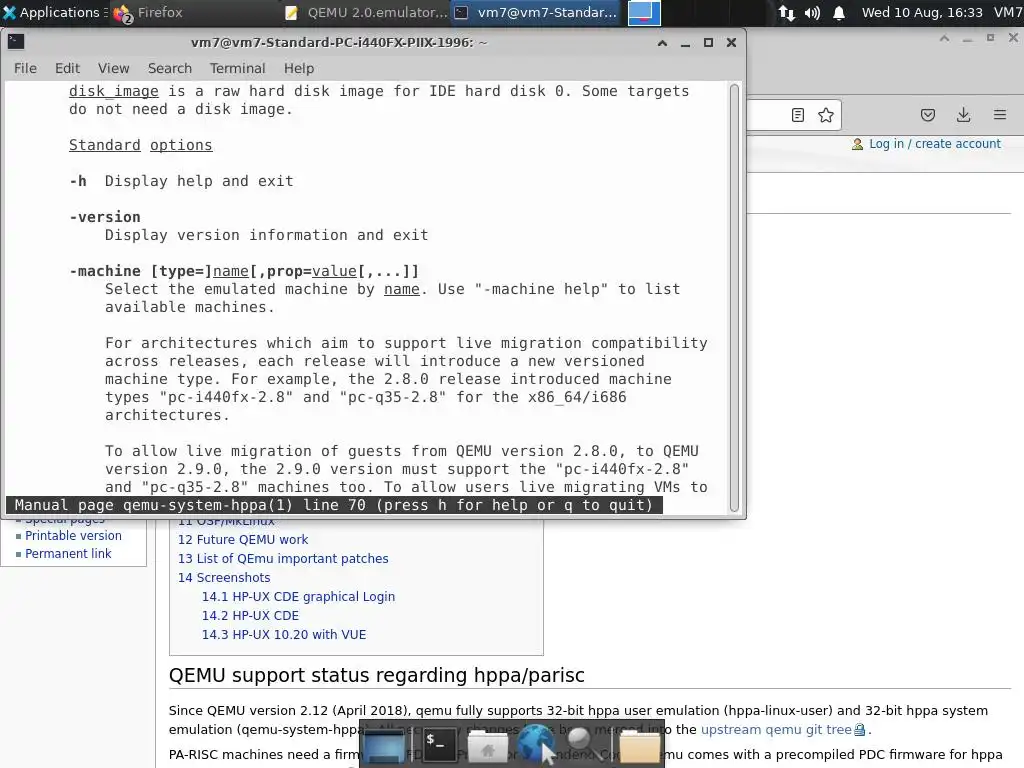Screen dimensions: 1024x768
Task: Open the Firefox downloads icon
Action: click(963, 115)
